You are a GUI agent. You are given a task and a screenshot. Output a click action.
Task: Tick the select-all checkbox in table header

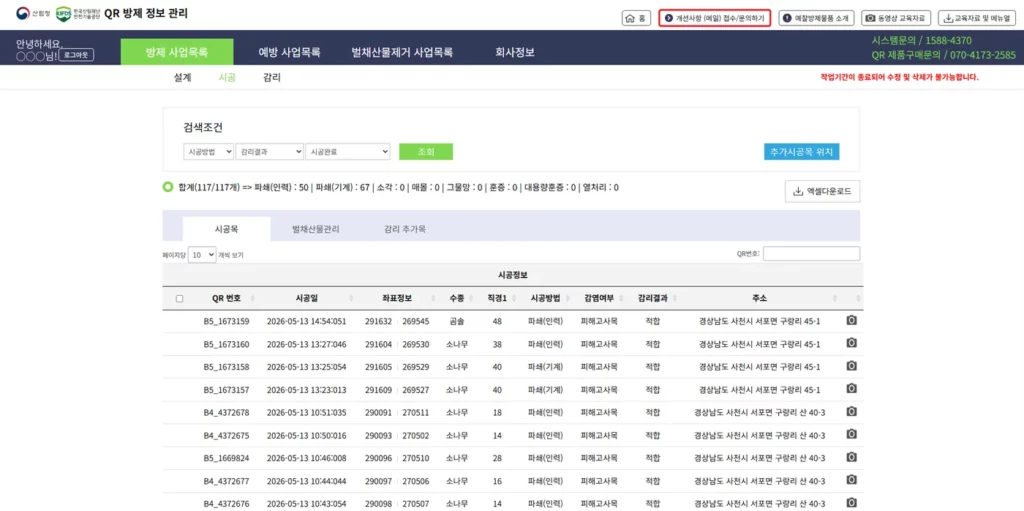coord(180,299)
